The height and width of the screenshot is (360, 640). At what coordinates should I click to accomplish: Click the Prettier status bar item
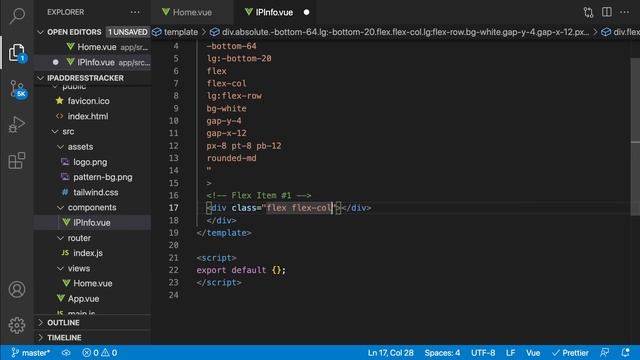click(x=570, y=353)
